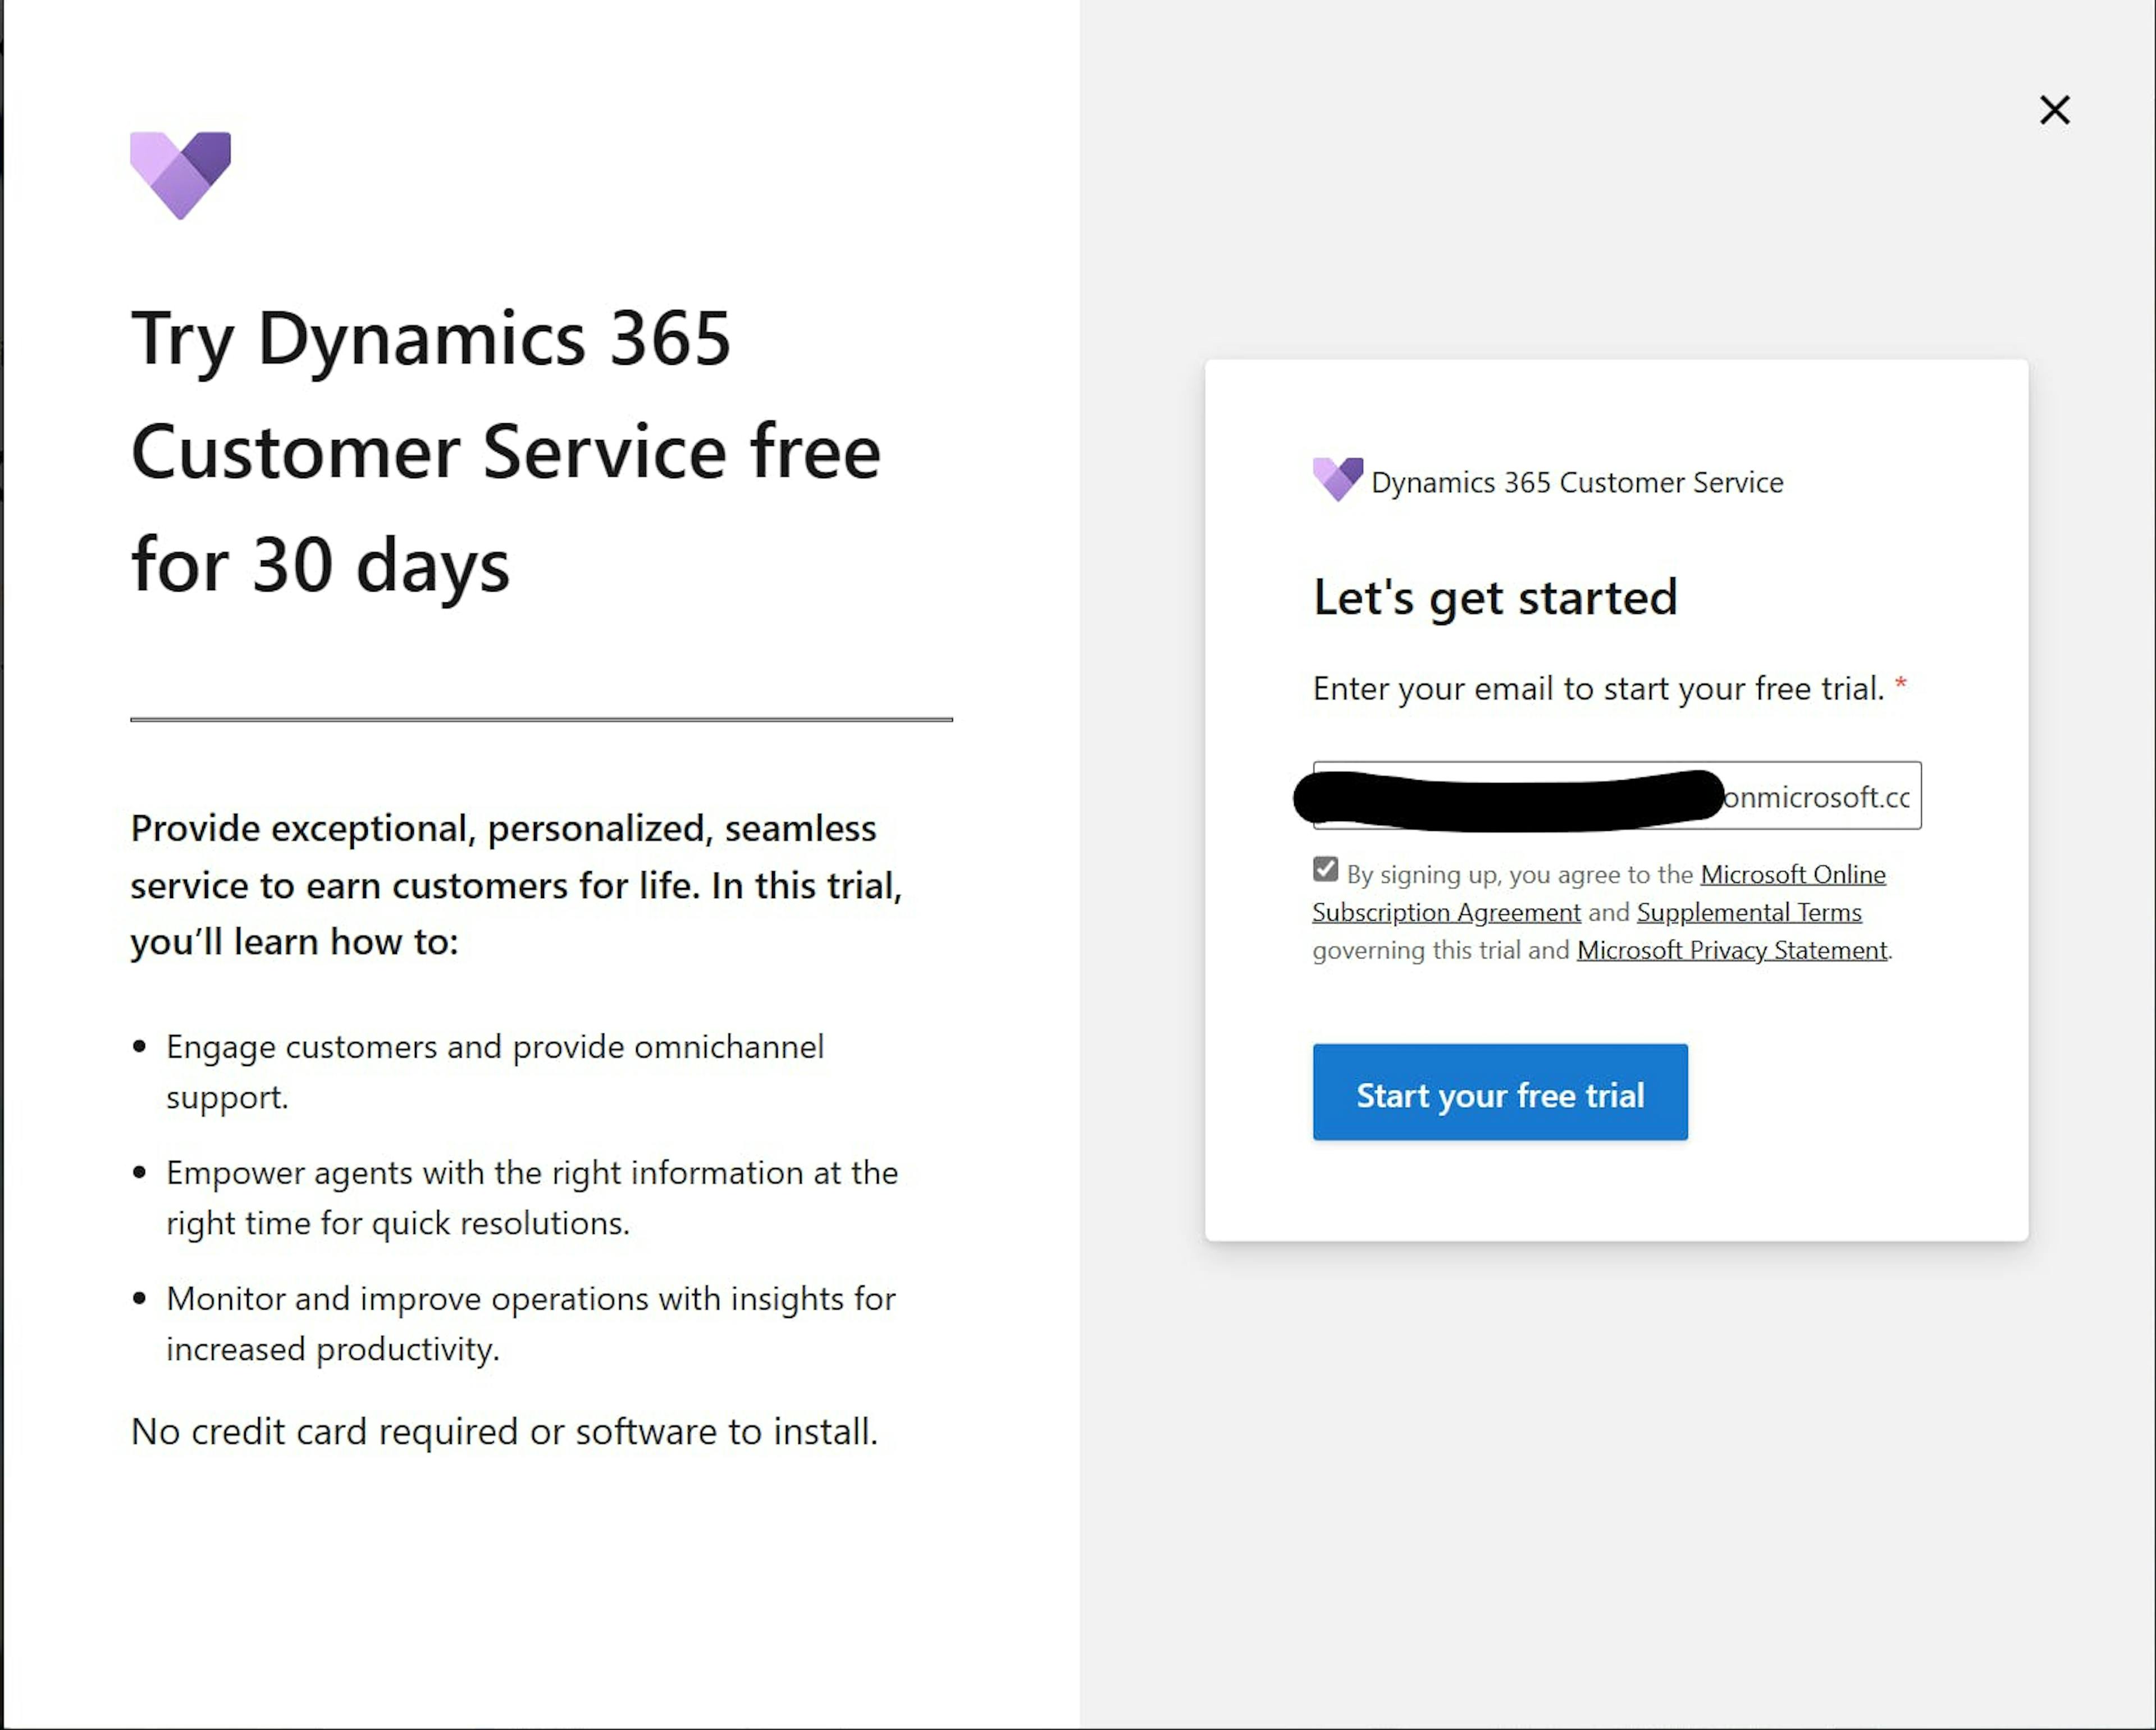2156x1730 pixels.
Task: Click the No credit card required note
Action: (504, 1432)
